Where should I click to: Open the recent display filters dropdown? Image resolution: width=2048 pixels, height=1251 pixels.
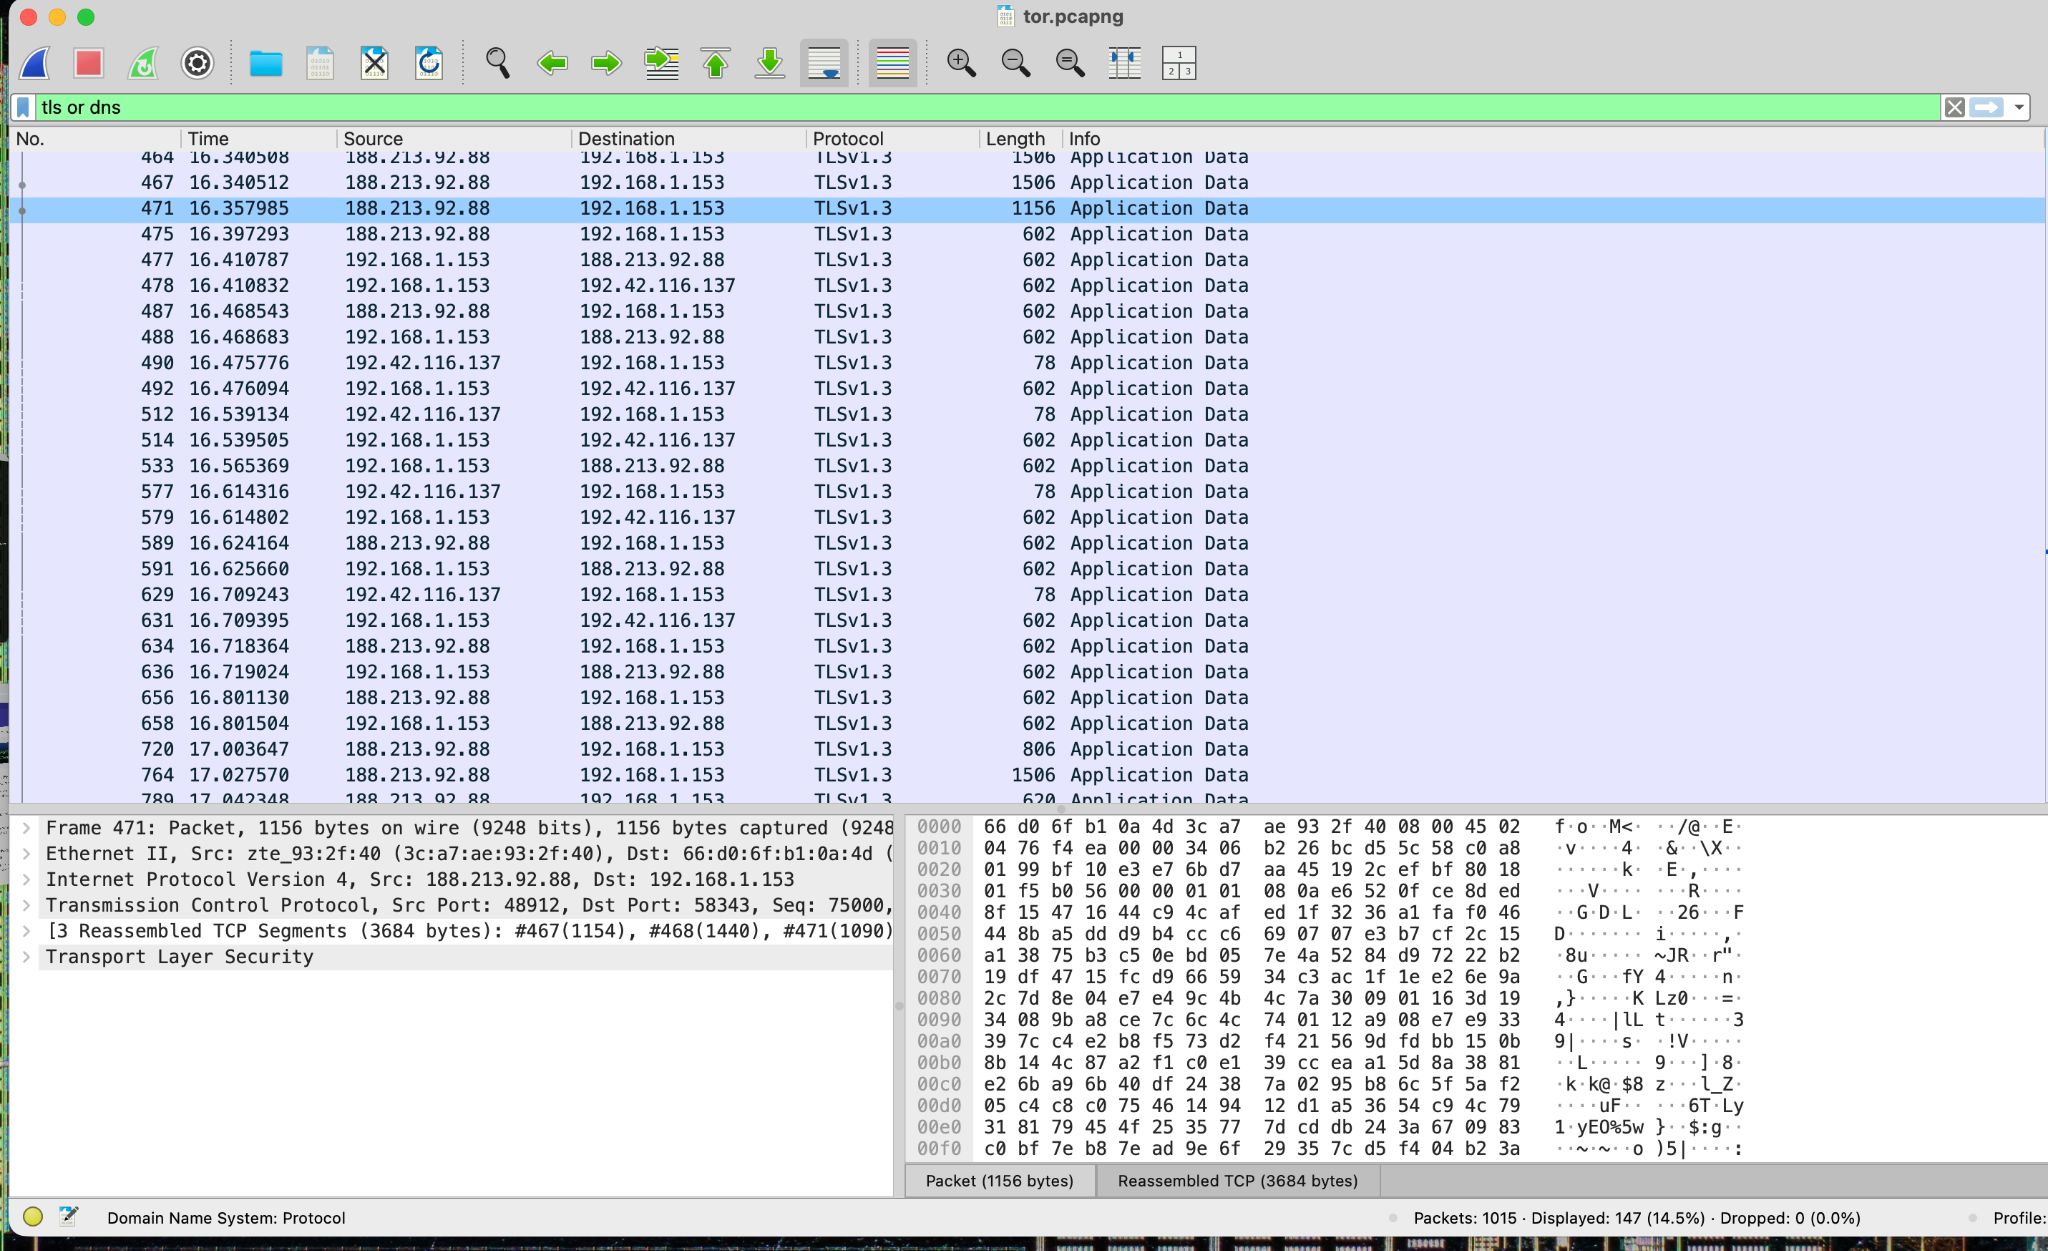click(x=2019, y=107)
